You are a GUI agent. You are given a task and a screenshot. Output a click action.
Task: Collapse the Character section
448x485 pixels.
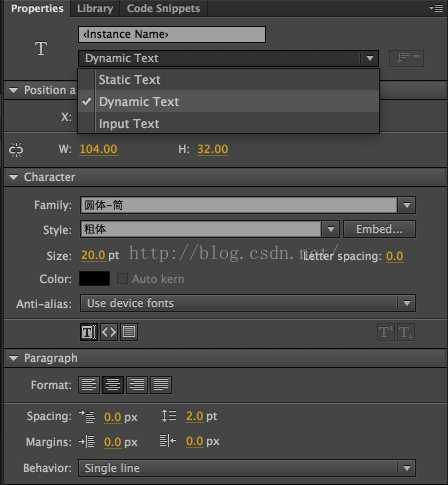[x=14, y=177]
